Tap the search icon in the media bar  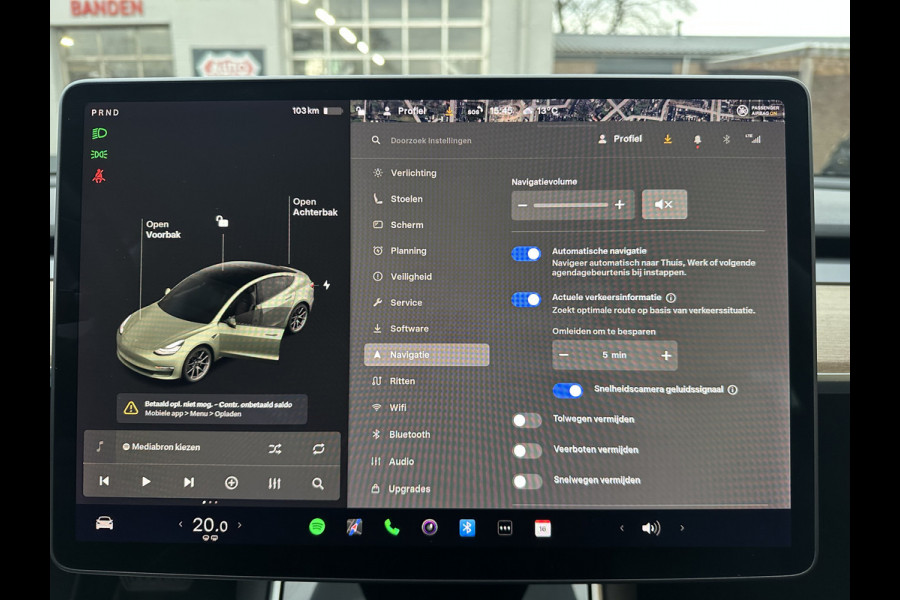[x=318, y=482]
